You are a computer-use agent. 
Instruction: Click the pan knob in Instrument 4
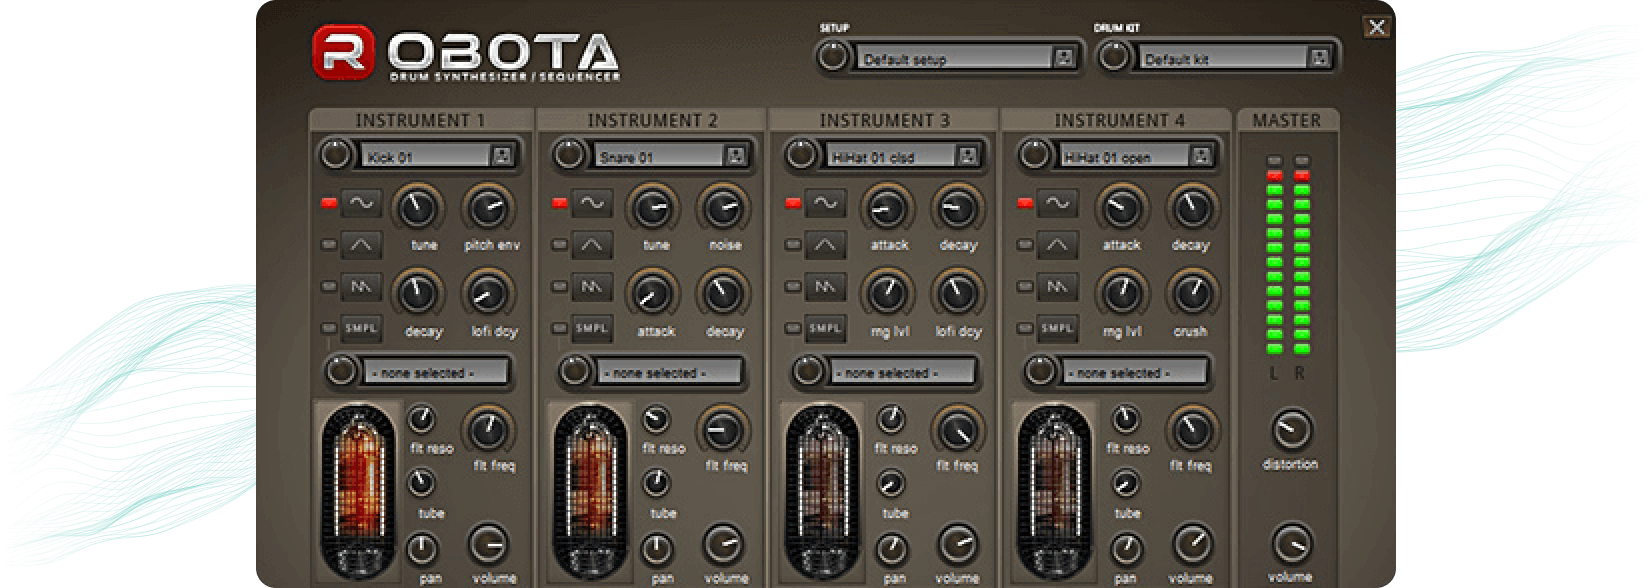point(1126,548)
